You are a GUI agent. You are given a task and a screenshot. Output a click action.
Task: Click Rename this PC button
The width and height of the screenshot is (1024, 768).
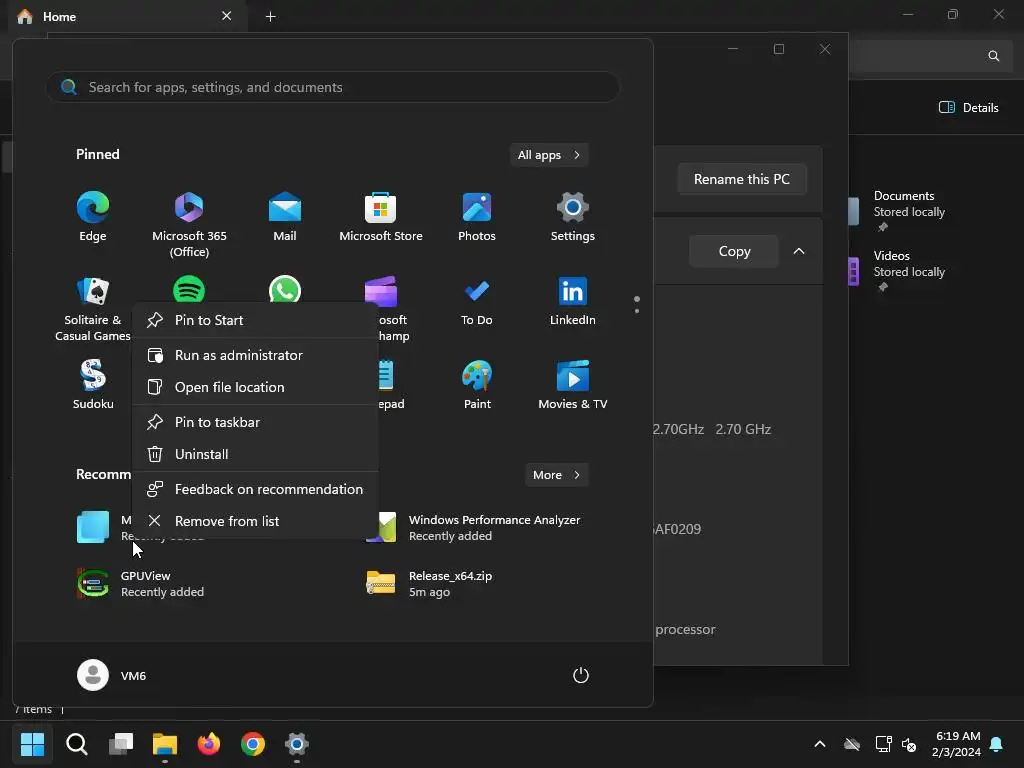coord(742,179)
